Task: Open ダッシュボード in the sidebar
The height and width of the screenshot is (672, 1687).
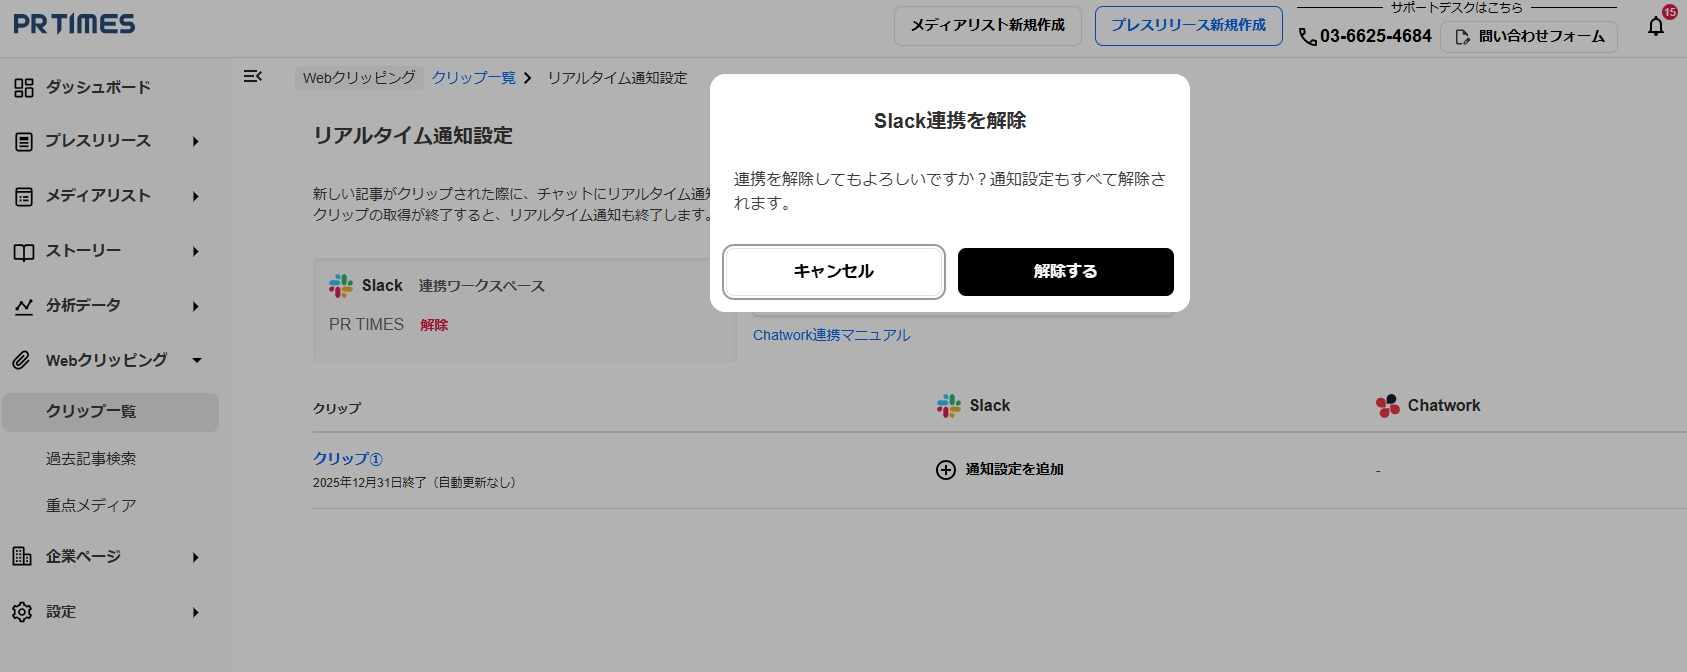Action: click(98, 88)
